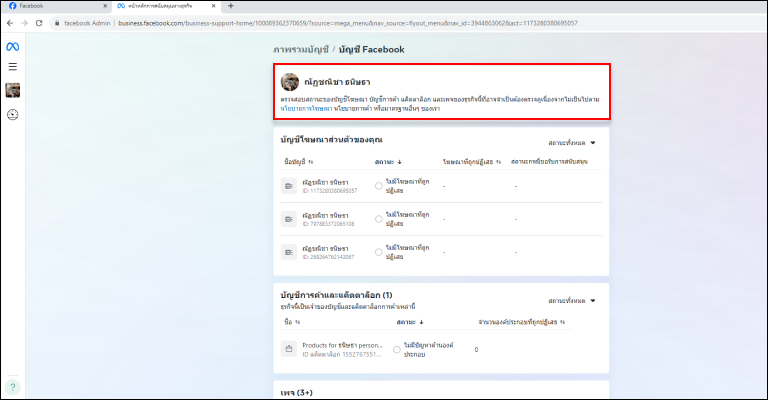Click the profile picture in the header card

click(289, 82)
